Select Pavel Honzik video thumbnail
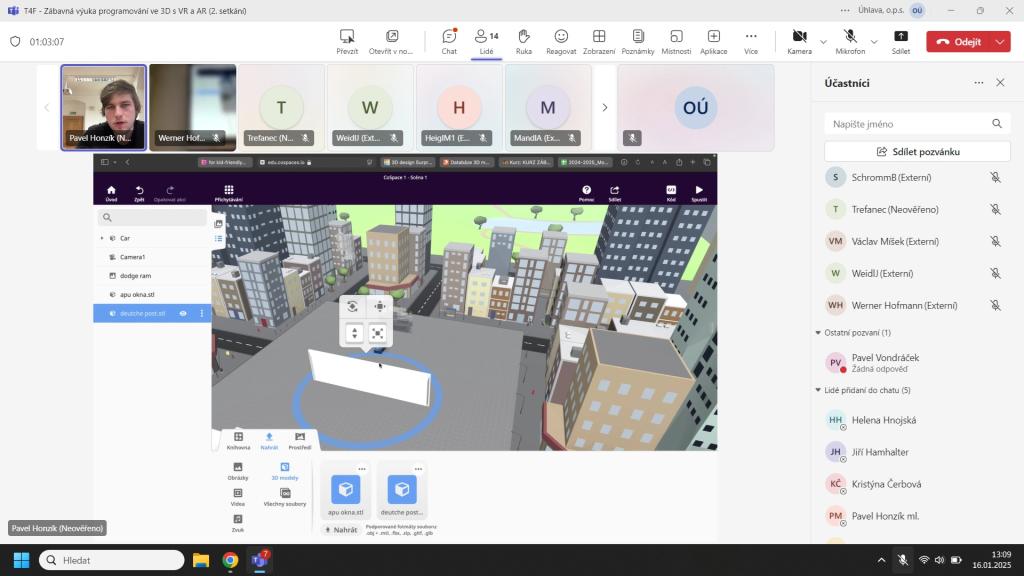Viewport: 1024px width, 576px height. tap(104, 107)
